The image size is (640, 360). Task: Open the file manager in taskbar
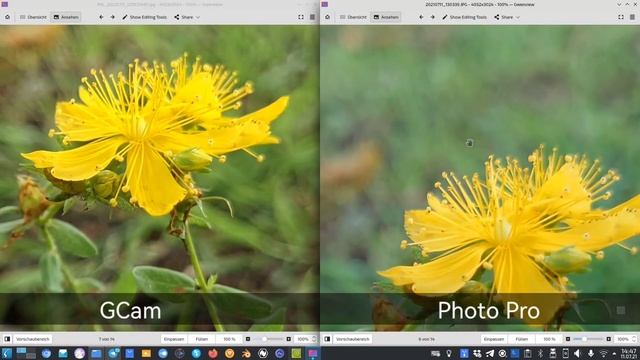point(96,353)
